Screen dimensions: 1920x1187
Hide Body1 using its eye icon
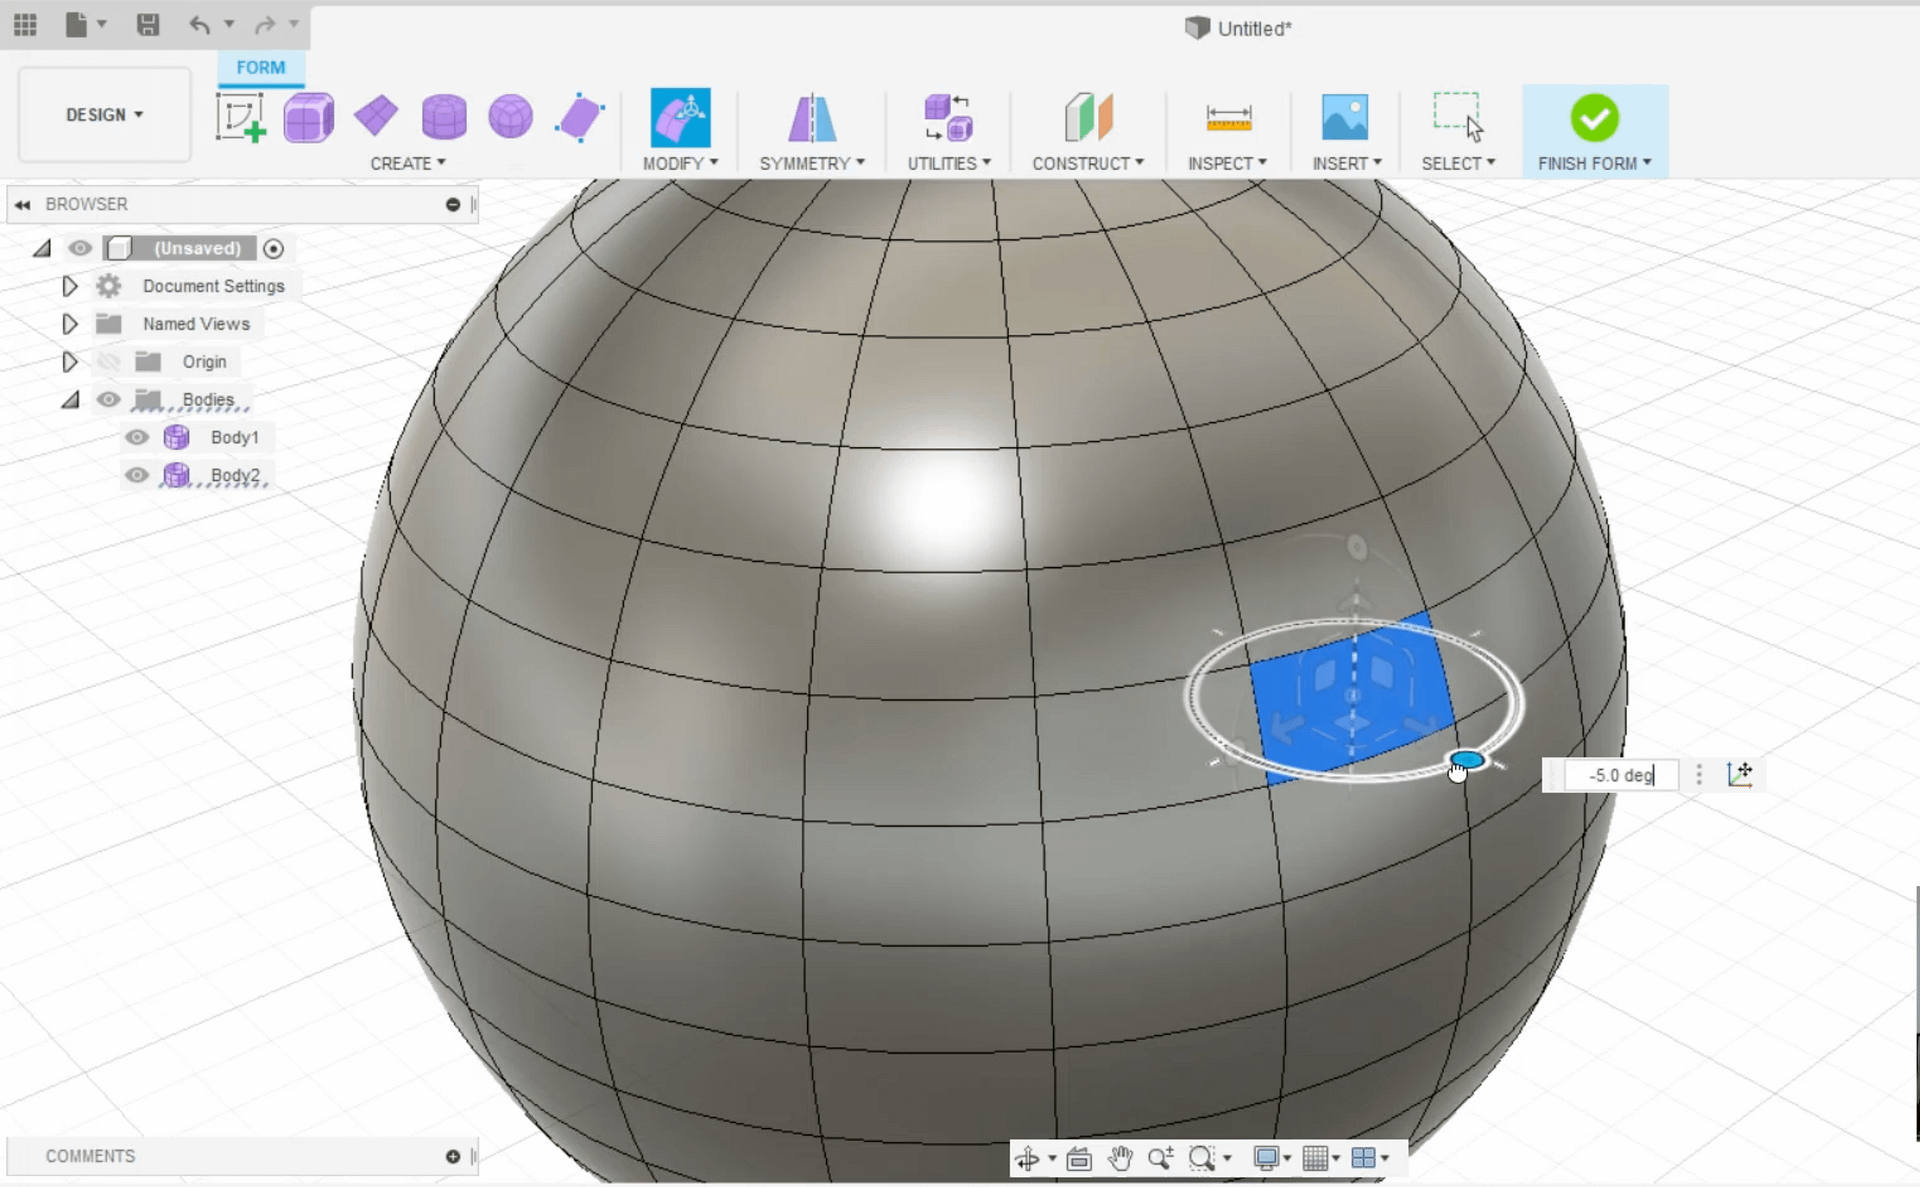[137, 437]
